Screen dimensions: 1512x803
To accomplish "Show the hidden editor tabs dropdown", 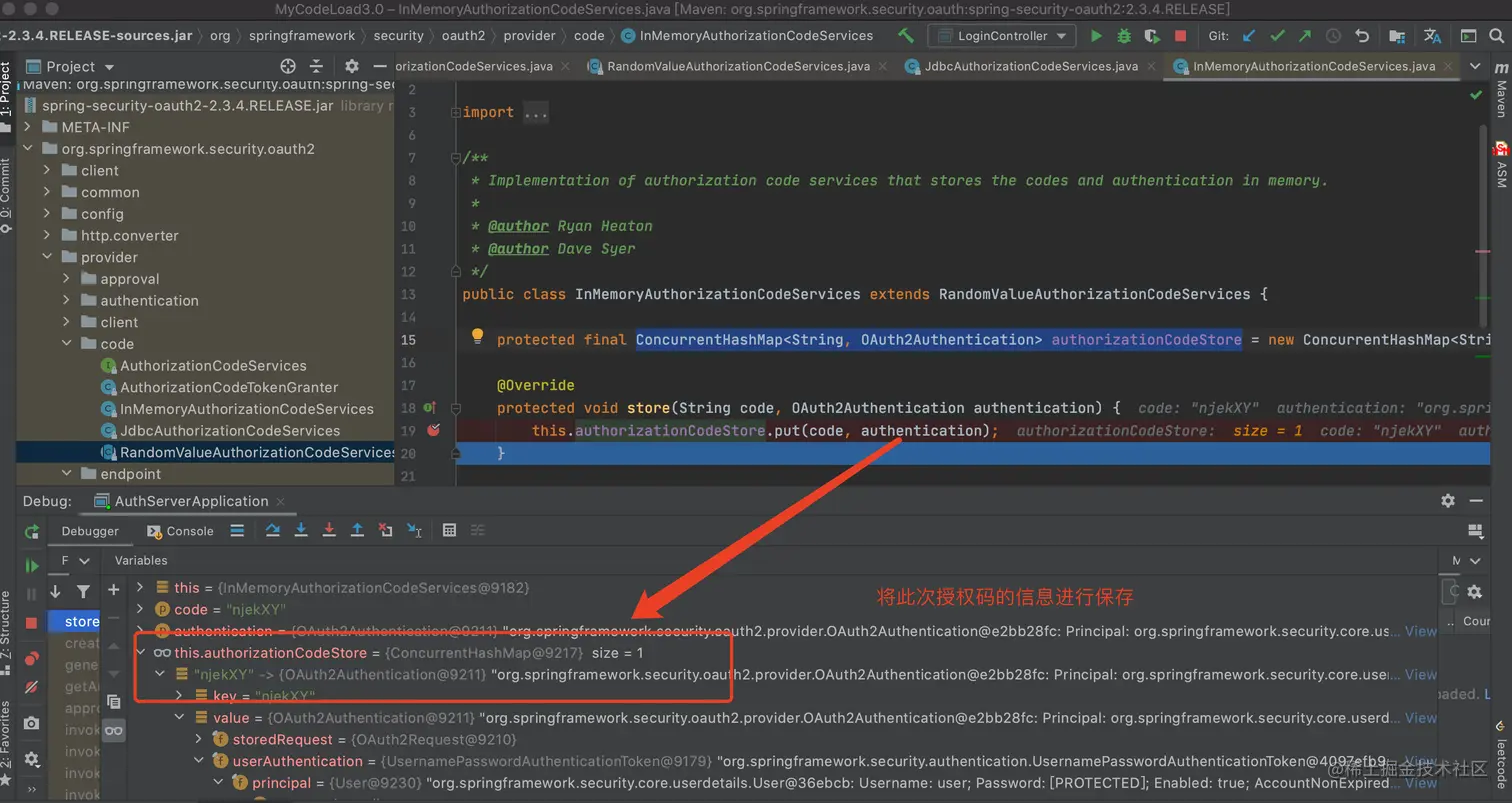I will click(x=1474, y=66).
